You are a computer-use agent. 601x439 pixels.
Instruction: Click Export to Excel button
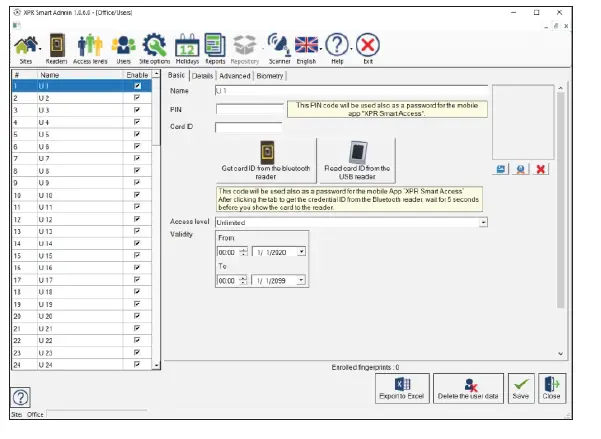399,388
